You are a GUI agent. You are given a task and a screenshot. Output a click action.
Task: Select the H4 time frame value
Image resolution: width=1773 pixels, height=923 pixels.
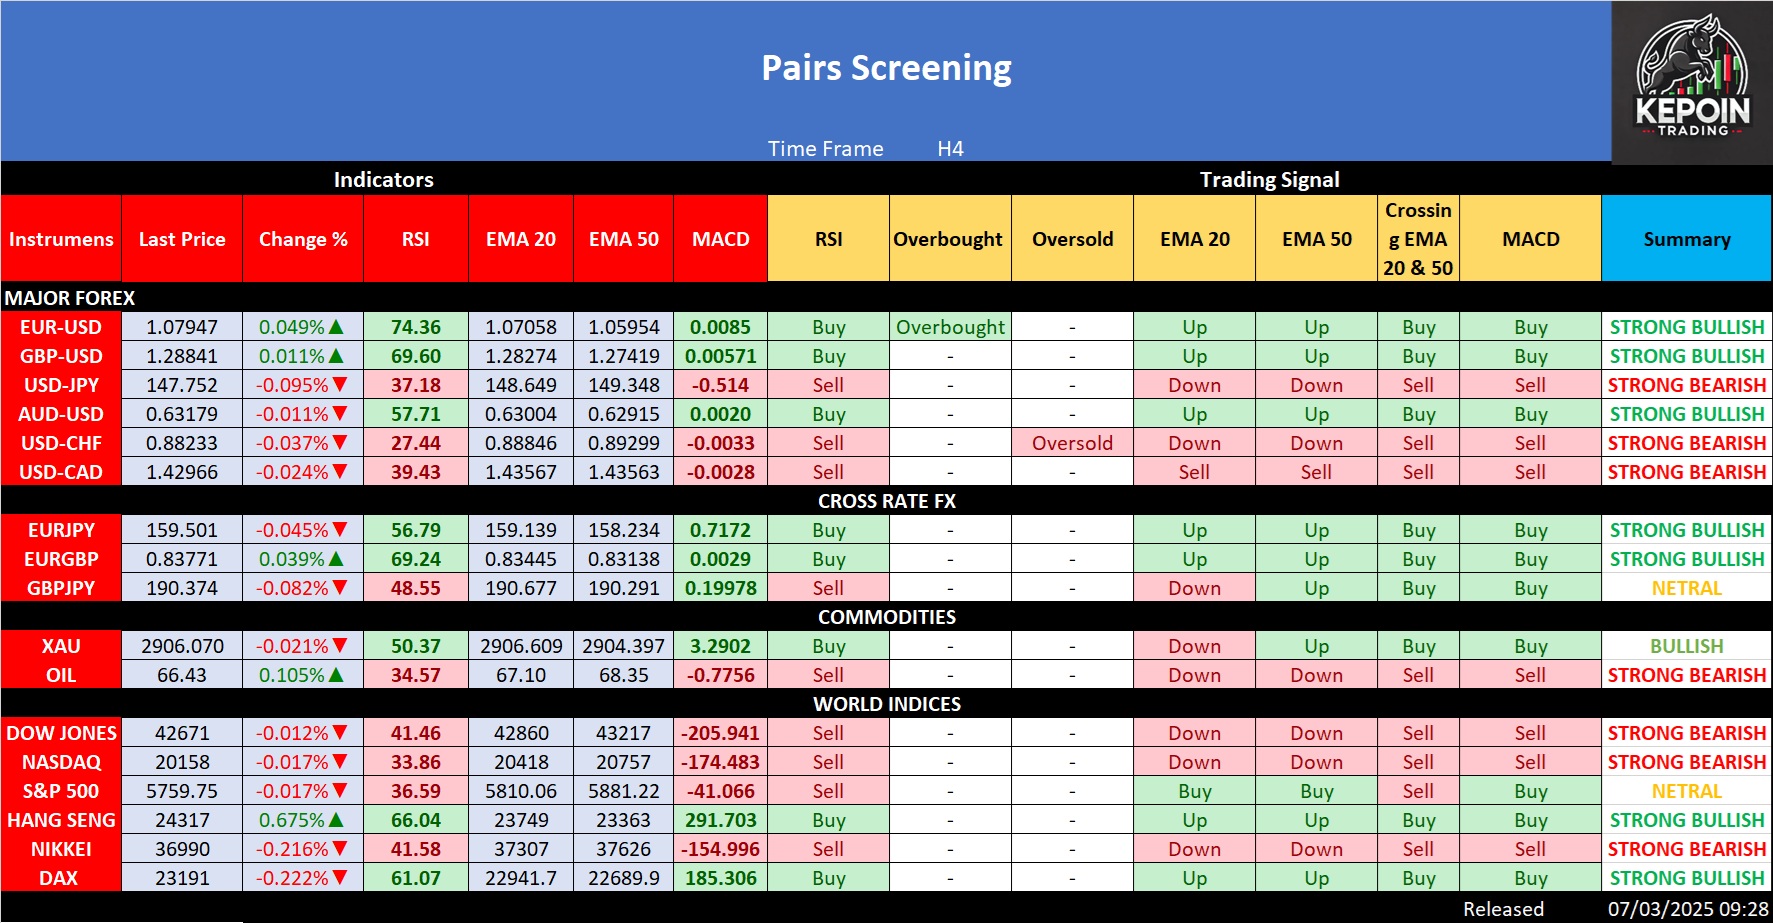coord(950,149)
